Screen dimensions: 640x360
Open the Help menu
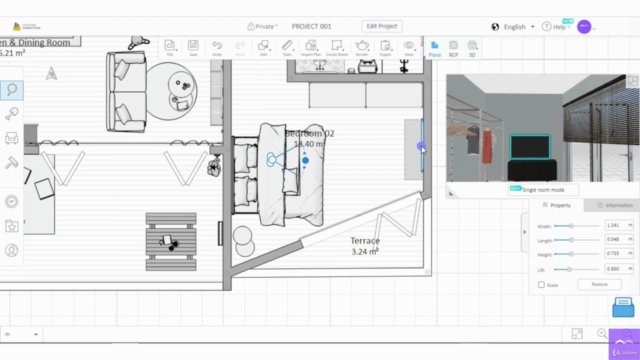(556, 27)
